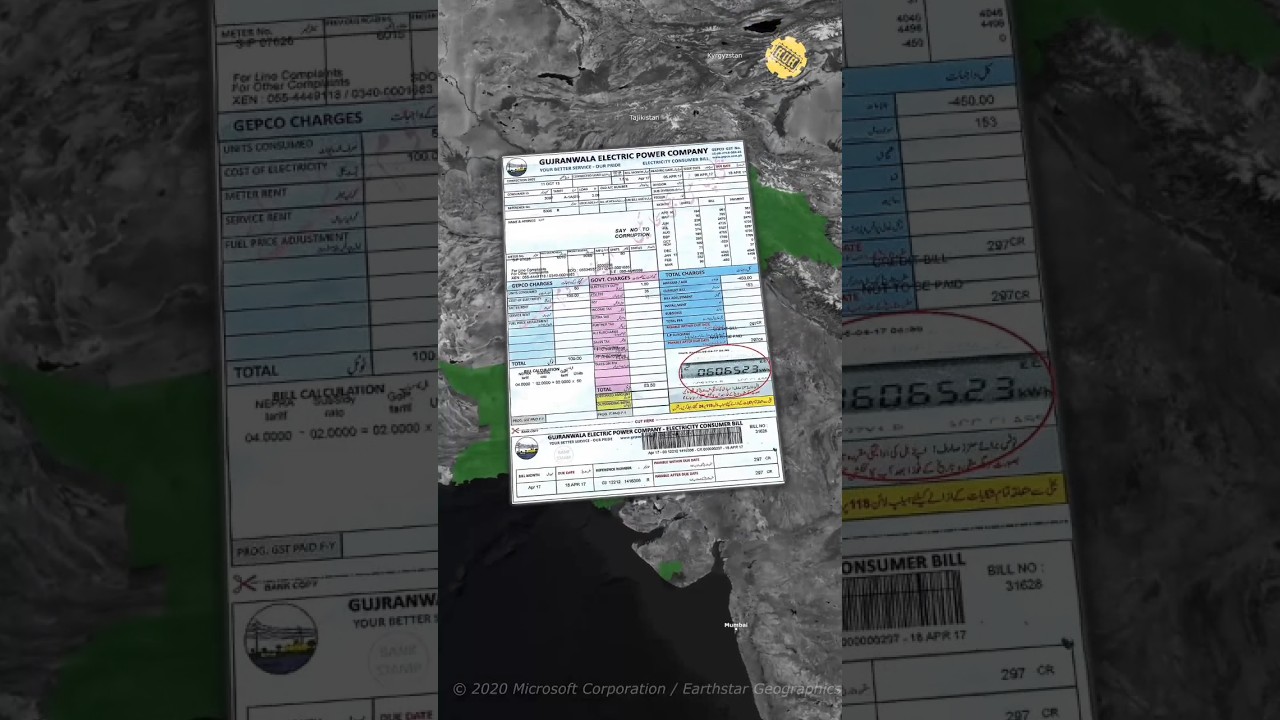Click the 'BILL NO : 31628' text on right enlarged bill
This screenshot has width=1280, height=720.
click(x=1016, y=576)
